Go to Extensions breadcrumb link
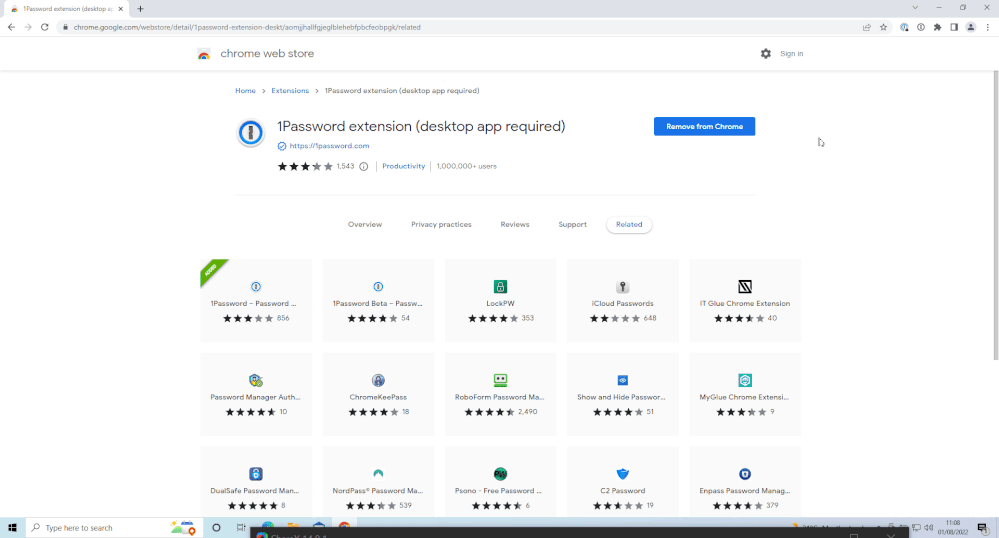This screenshot has width=999, height=538. [x=290, y=91]
